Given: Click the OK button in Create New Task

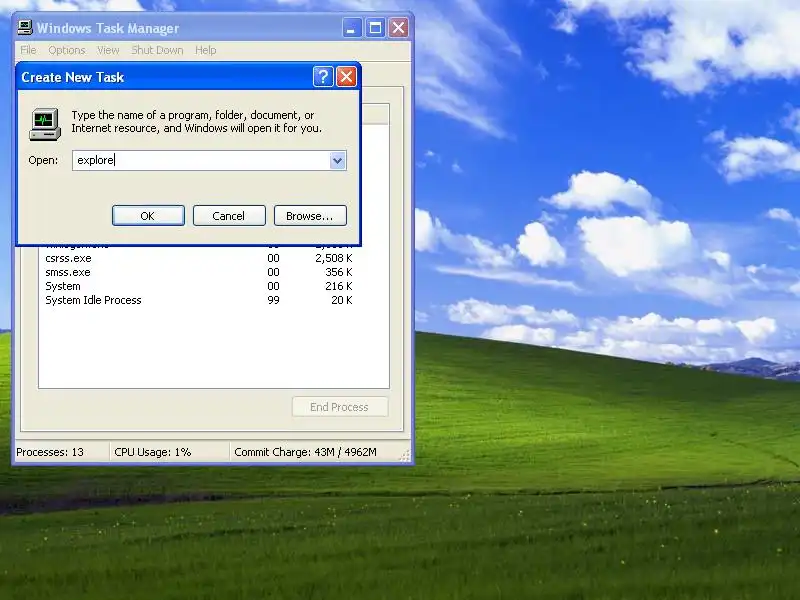Looking at the screenshot, I should 148,216.
